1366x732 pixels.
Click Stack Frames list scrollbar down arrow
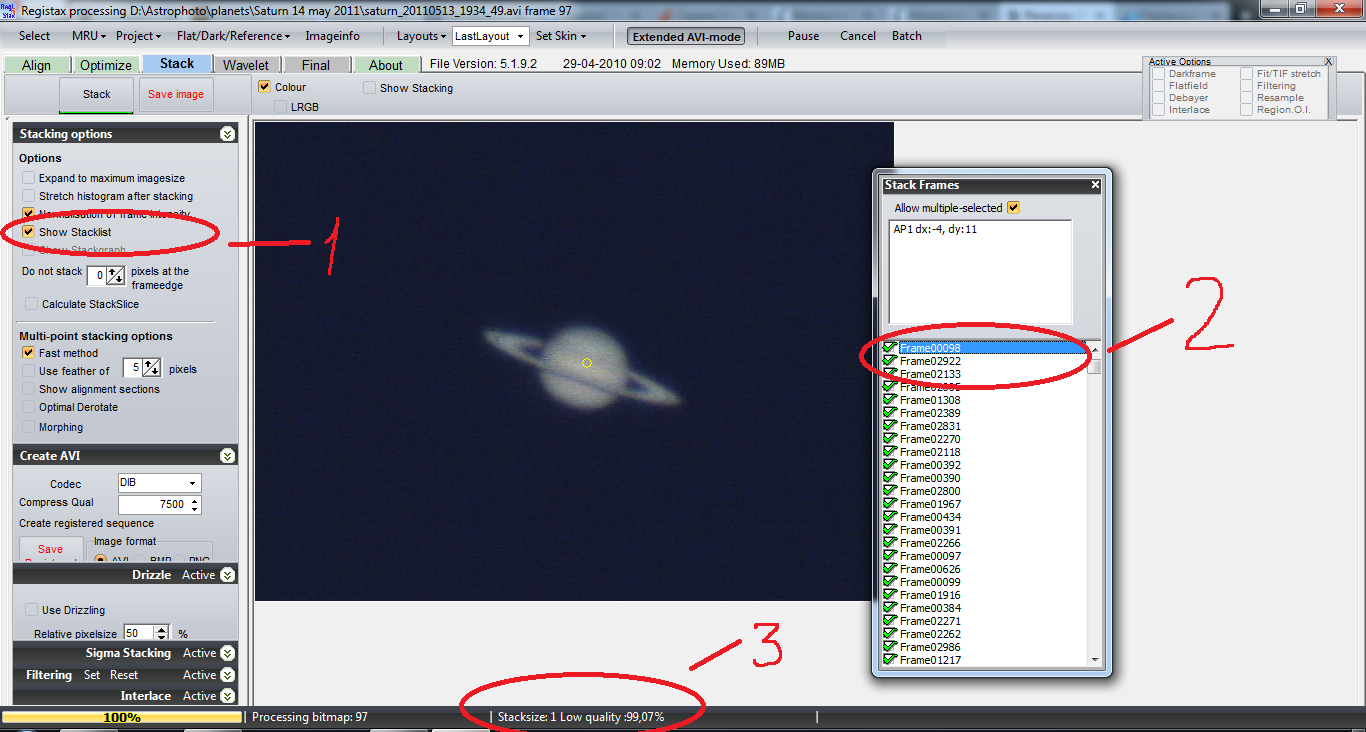point(1095,660)
